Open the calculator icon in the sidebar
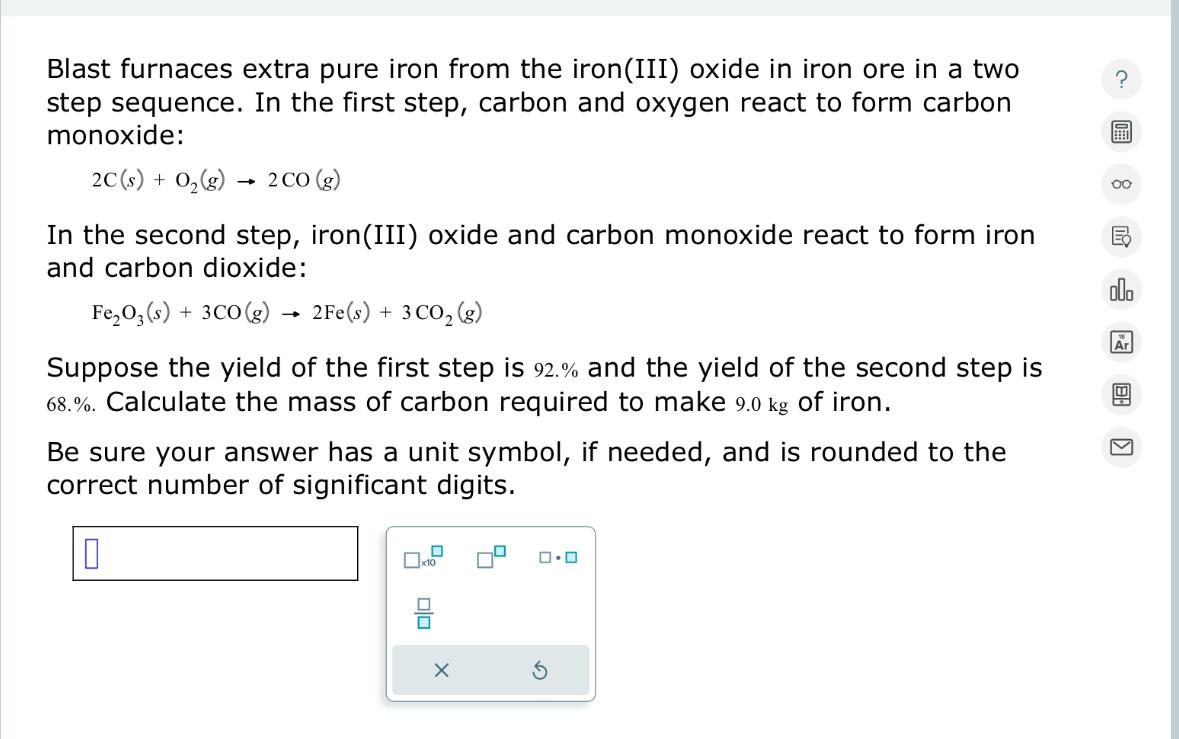The height and width of the screenshot is (739, 1179). tap(1120, 132)
